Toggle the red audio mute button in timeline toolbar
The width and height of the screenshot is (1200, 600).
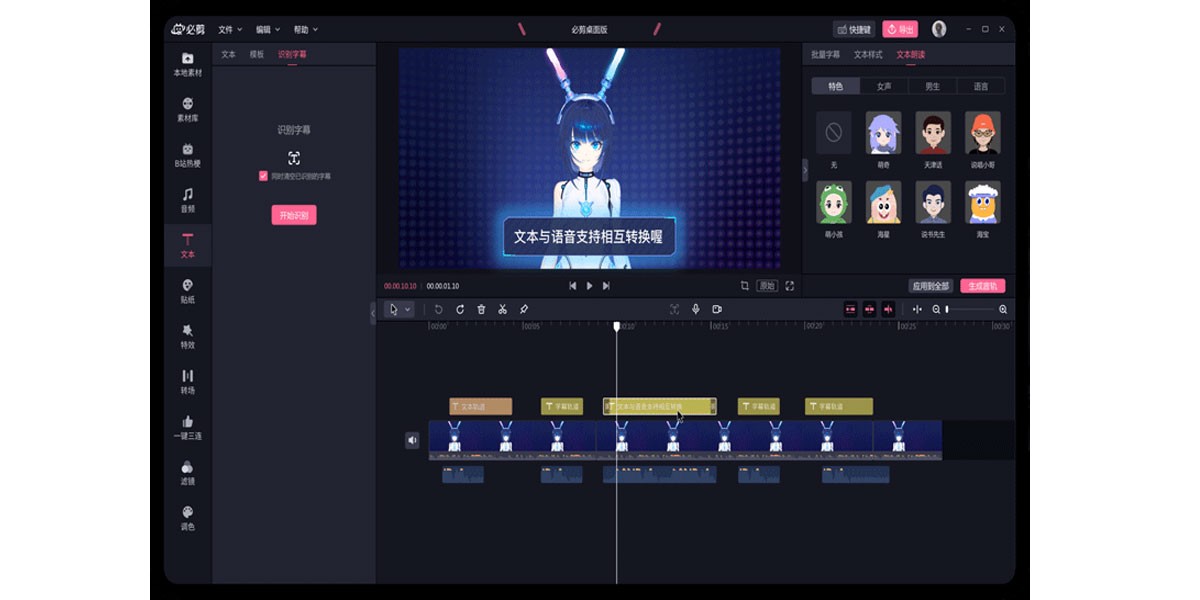click(x=888, y=310)
